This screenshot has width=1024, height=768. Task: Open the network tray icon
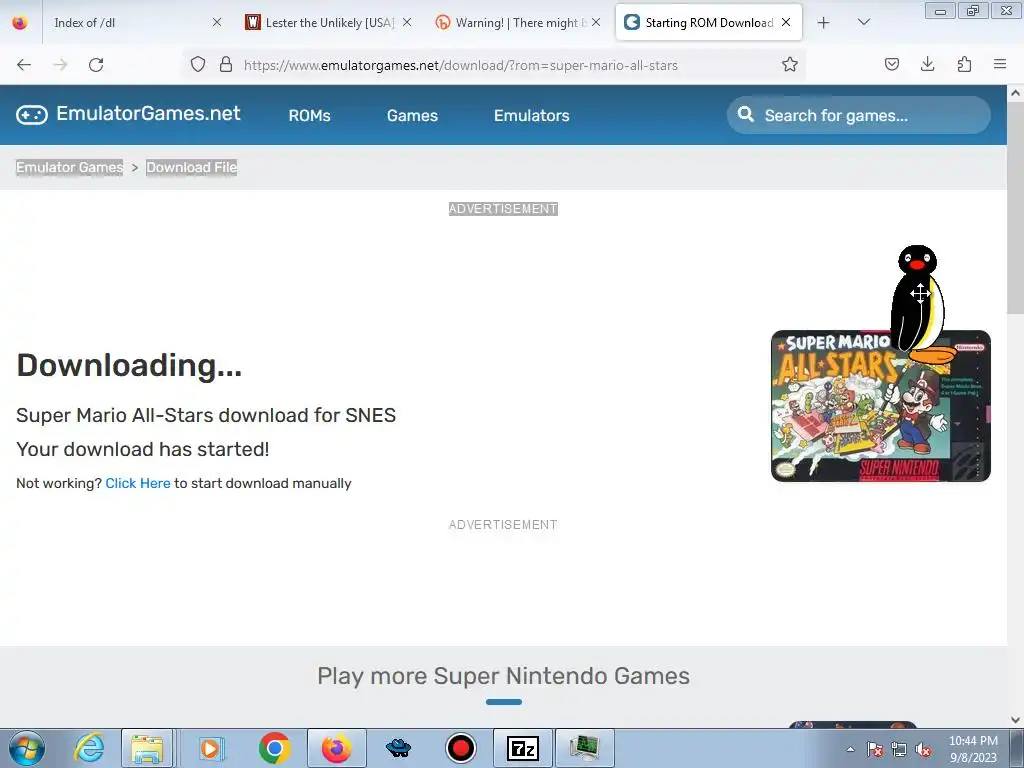pos(899,749)
